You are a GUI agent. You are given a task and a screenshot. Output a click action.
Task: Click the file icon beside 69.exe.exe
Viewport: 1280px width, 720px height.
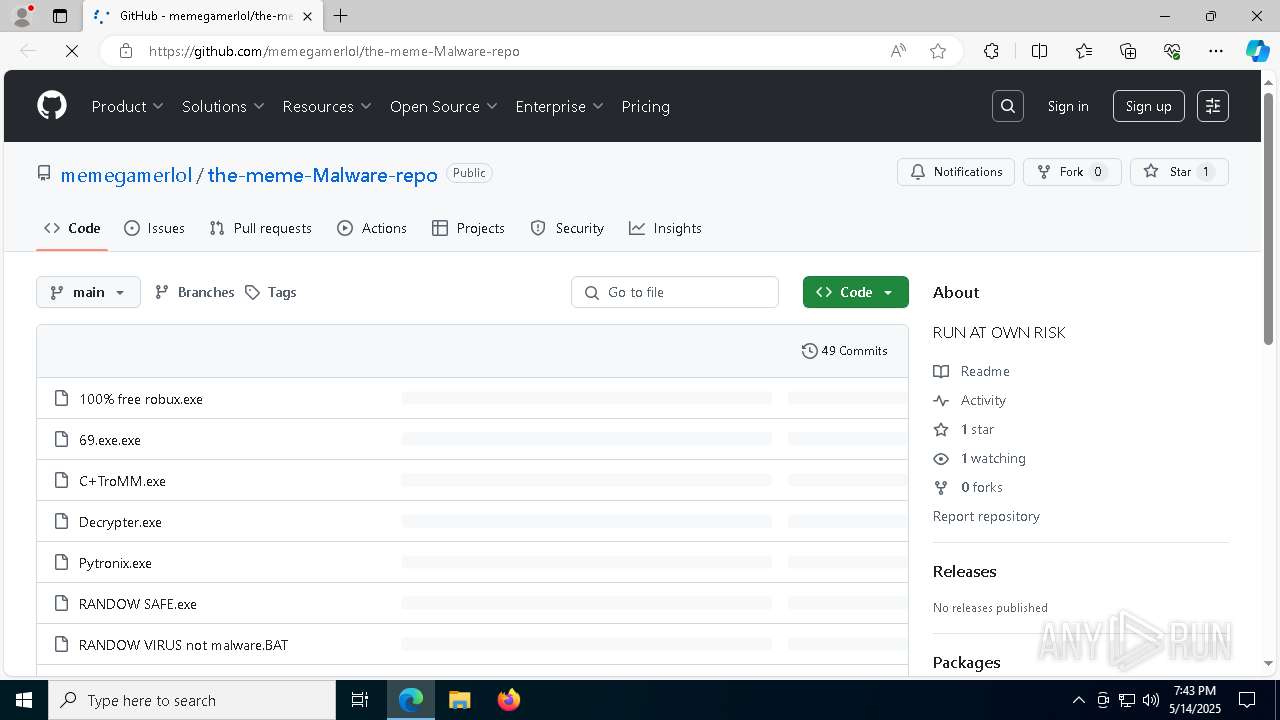click(61, 440)
